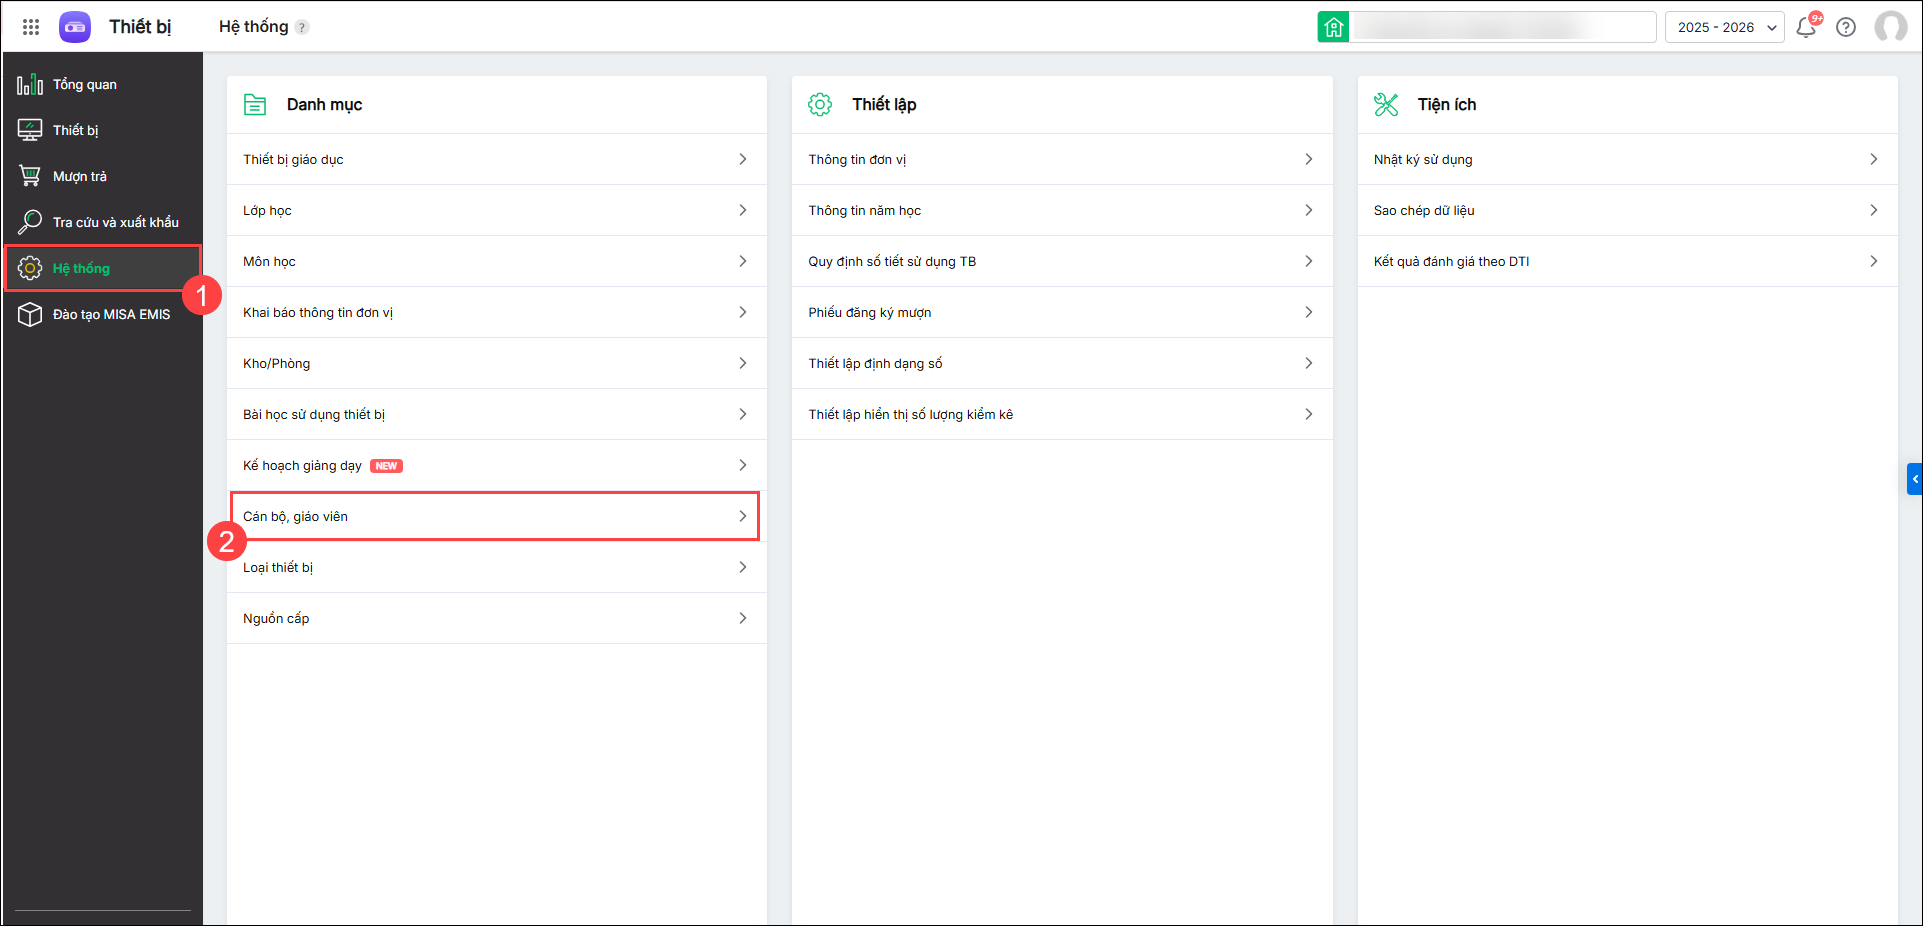Click the green school home icon
Image resolution: width=1923 pixels, height=926 pixels.
pyautogui.click(x=1333, y=27)
